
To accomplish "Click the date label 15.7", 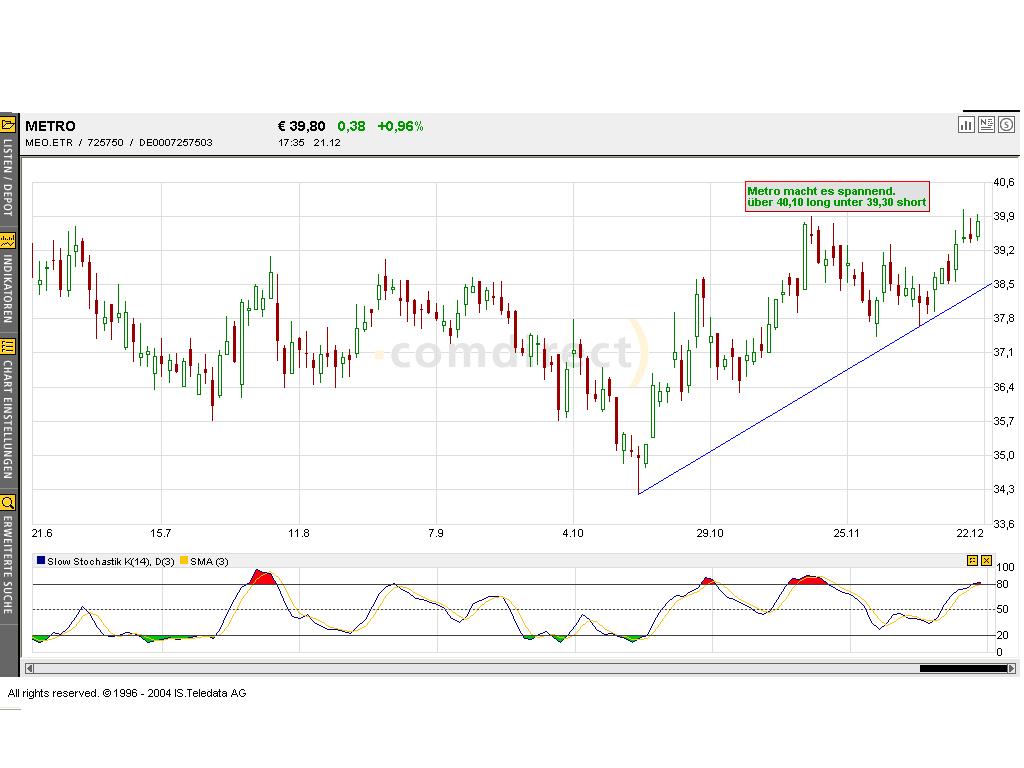I will click(x=160, y=533).
